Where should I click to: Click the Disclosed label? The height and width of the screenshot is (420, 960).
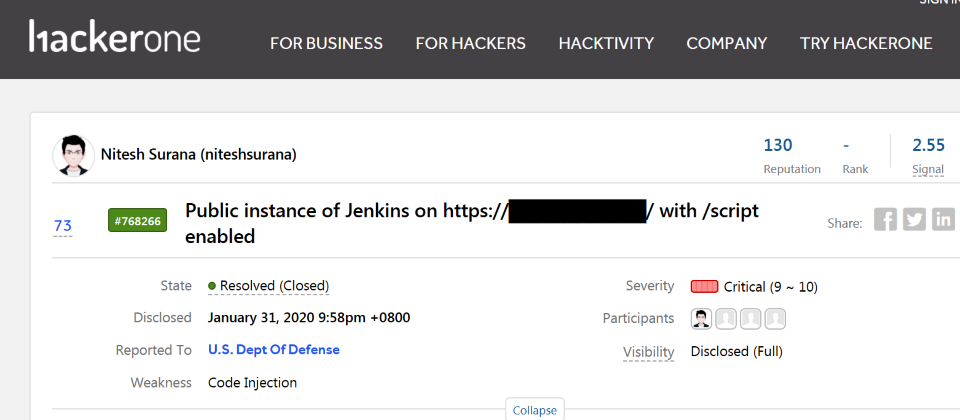click(x=162, y=318)
